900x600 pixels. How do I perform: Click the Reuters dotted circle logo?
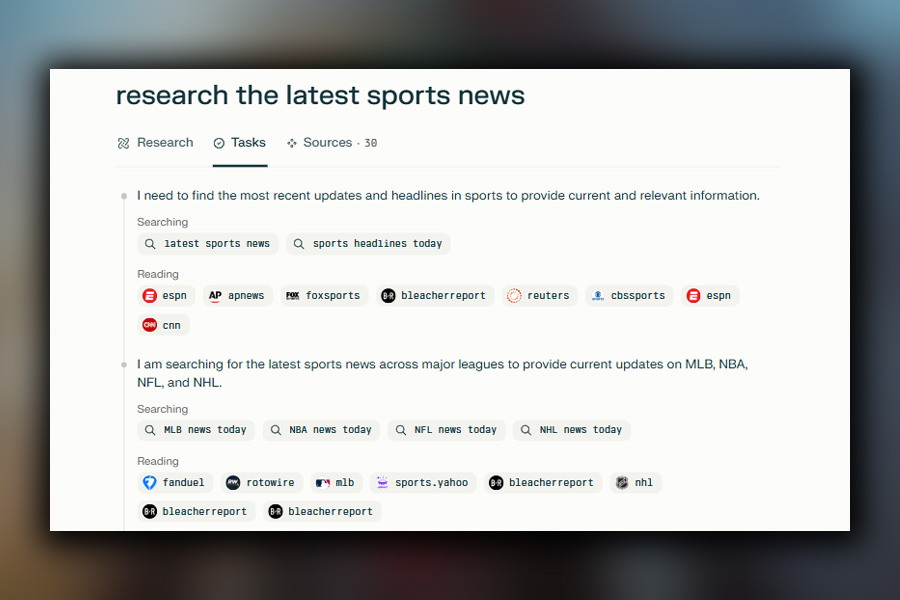tap(514, 296)
